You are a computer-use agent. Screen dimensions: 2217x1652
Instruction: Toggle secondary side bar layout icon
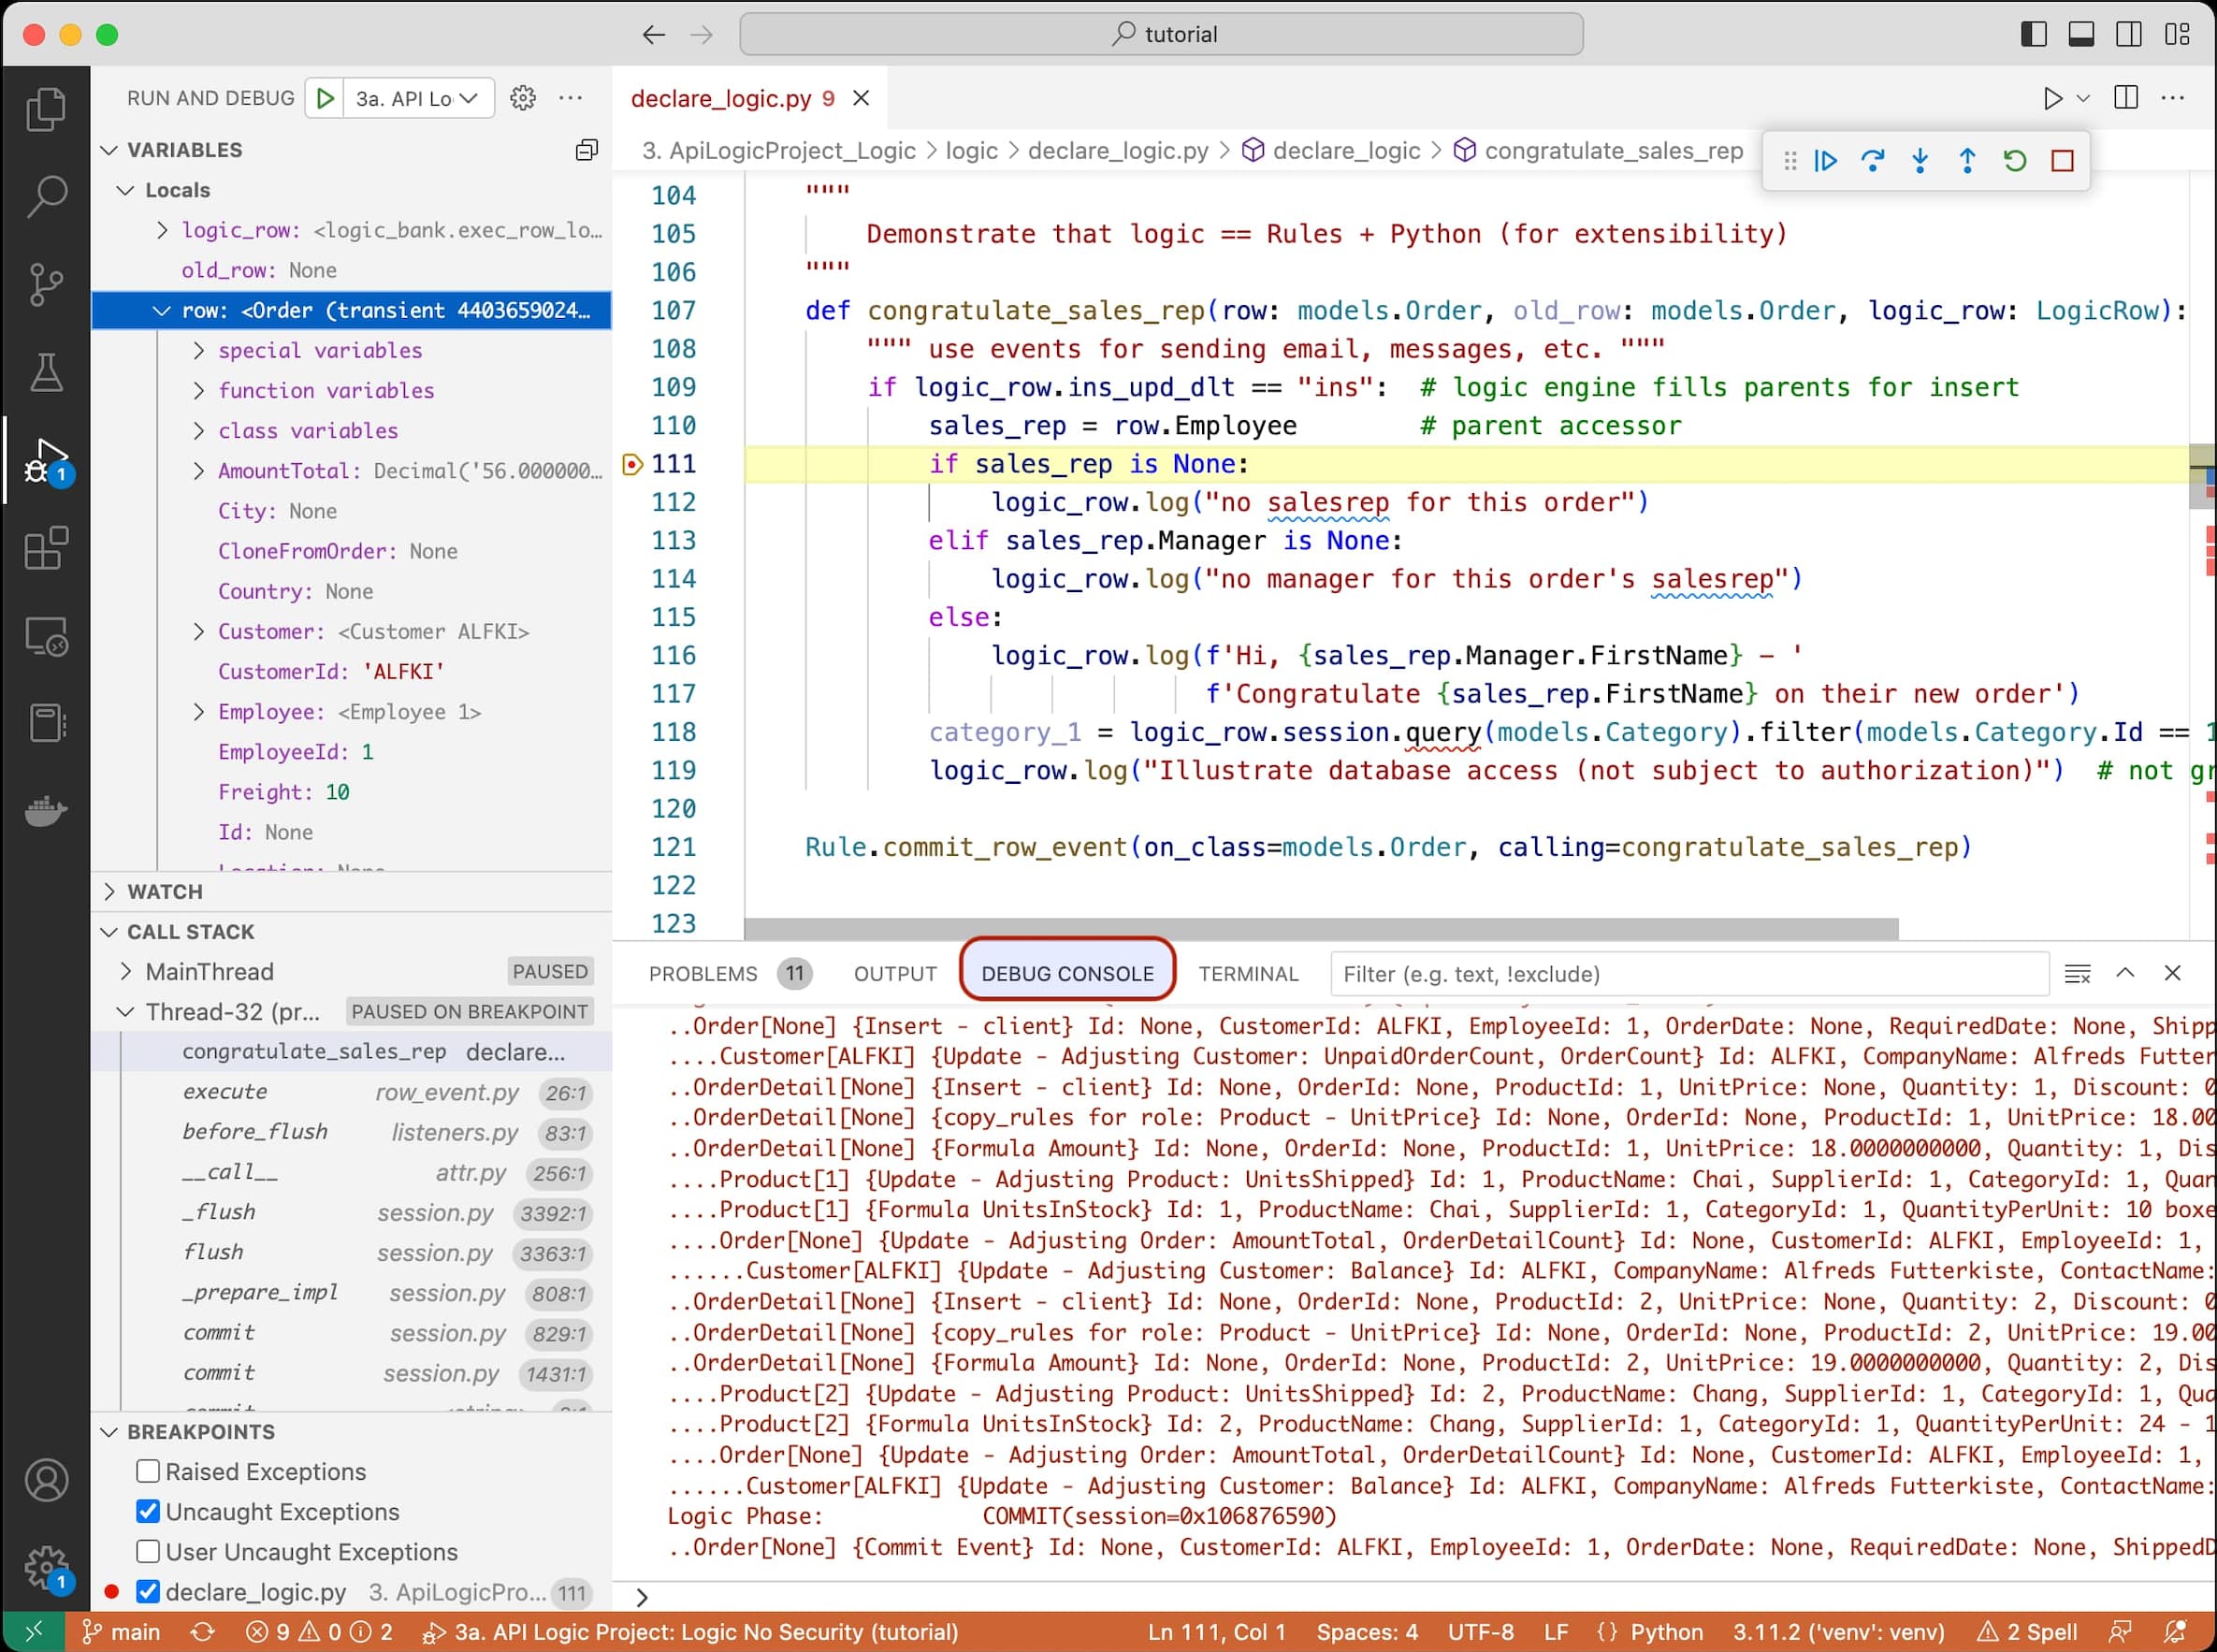pos(2129,34)
